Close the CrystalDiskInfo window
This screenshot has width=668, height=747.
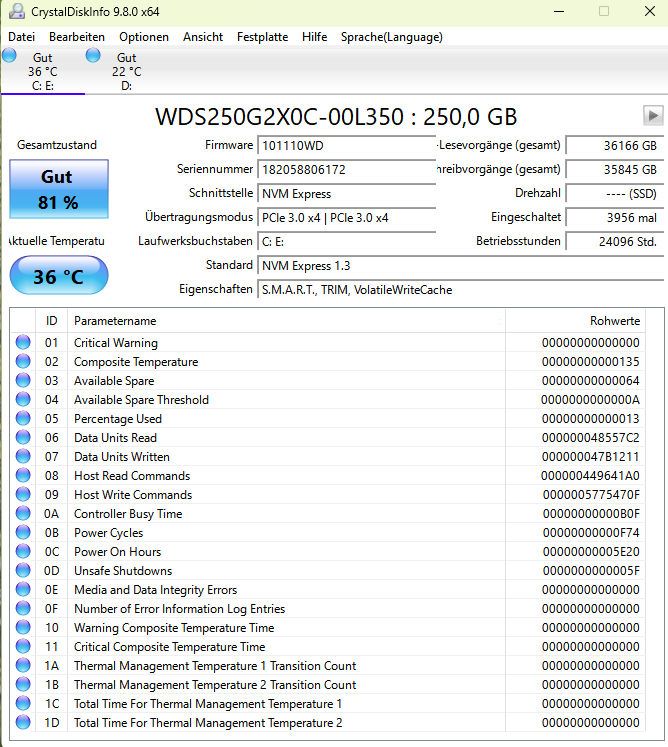(x=650, y=11)
